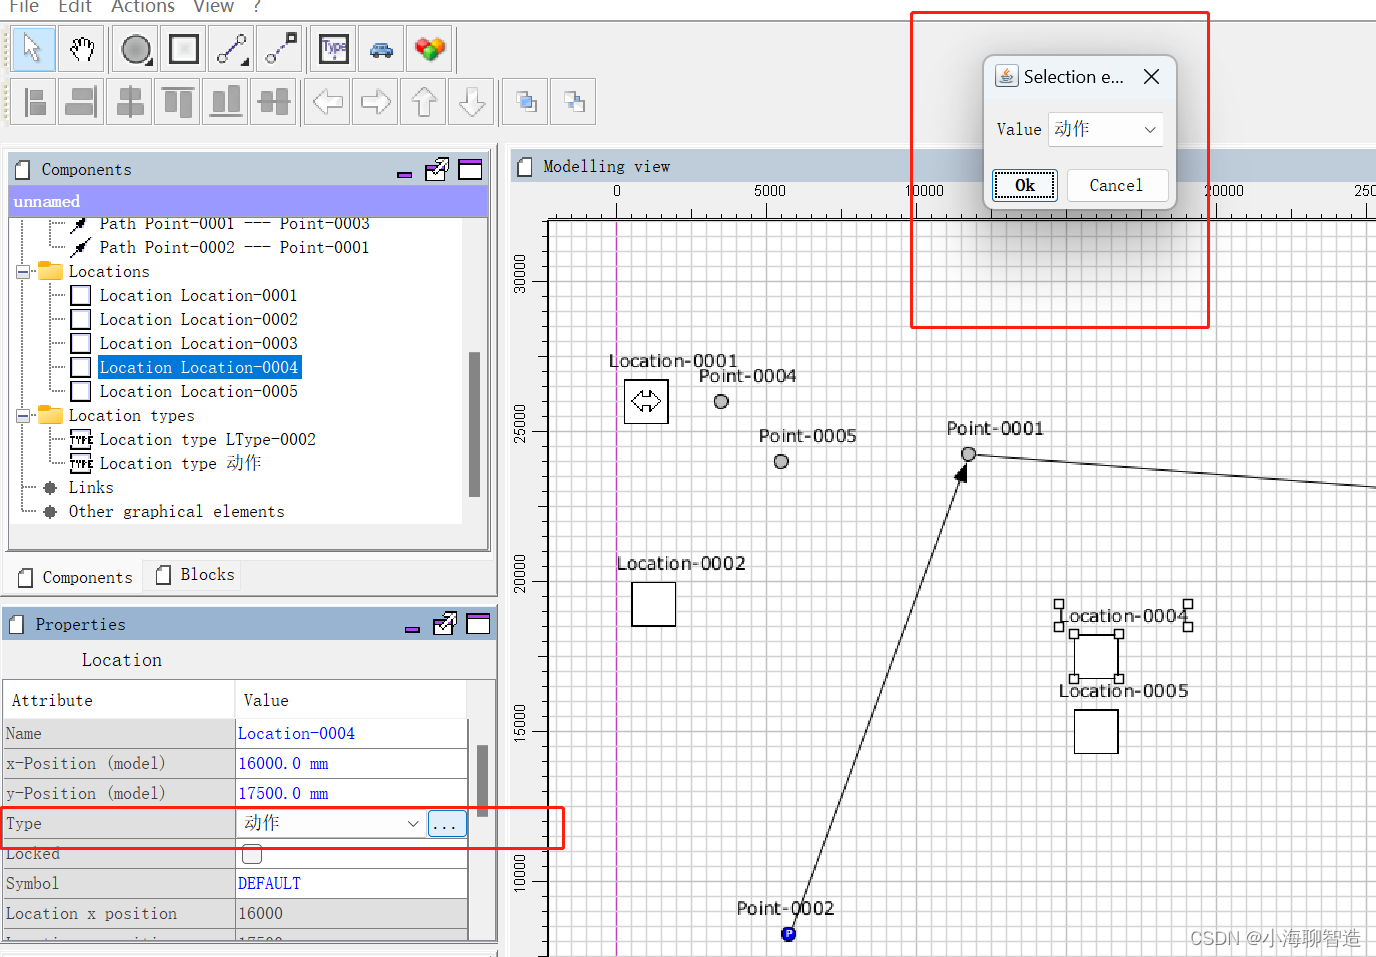Close the Selection editor dialog
This screenshot has height=957, width=1376.
coord(1151,77)
